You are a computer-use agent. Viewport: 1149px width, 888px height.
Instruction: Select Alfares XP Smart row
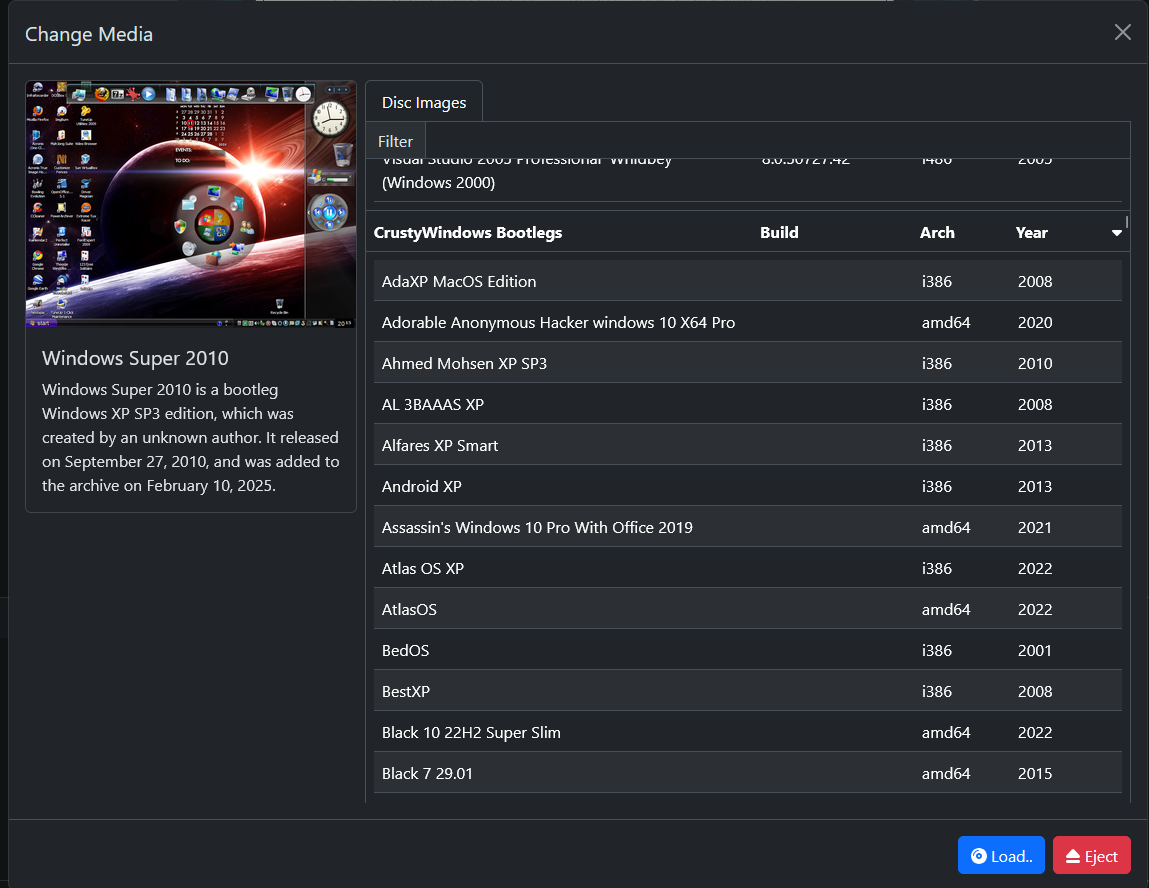coord(747,445)
